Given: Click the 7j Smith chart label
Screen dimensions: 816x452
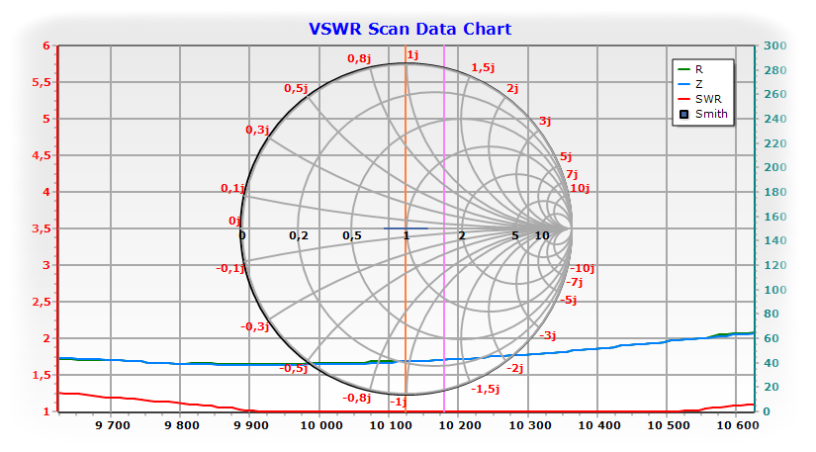Looking at the screenshot, I should 572,174.
